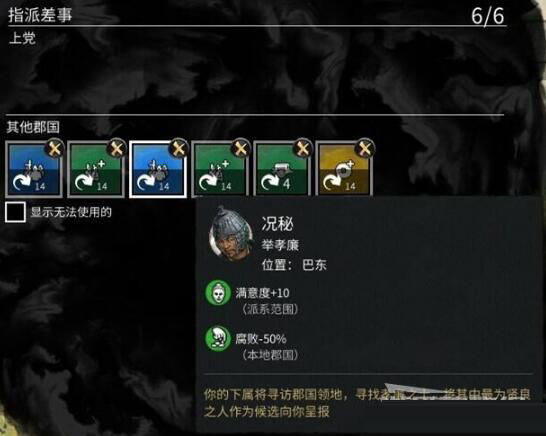Click the green 满意度+10 effect icon
Image resolution: width=546 pixels, height=436 pixels.
218,293
